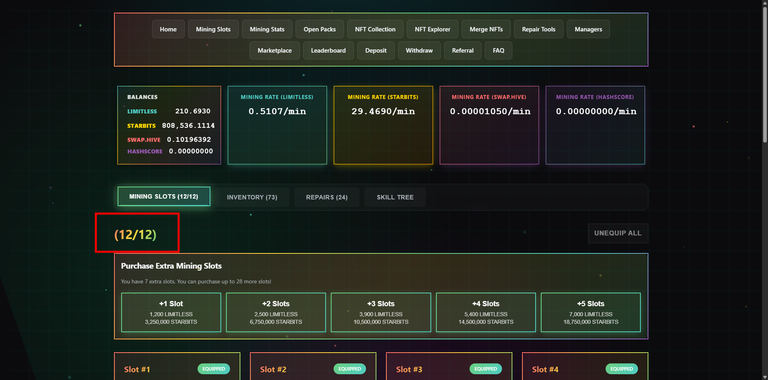
Task: Click the LIMITLESS mining rate card
Action: pyautogui.click(x=277, y=125)
